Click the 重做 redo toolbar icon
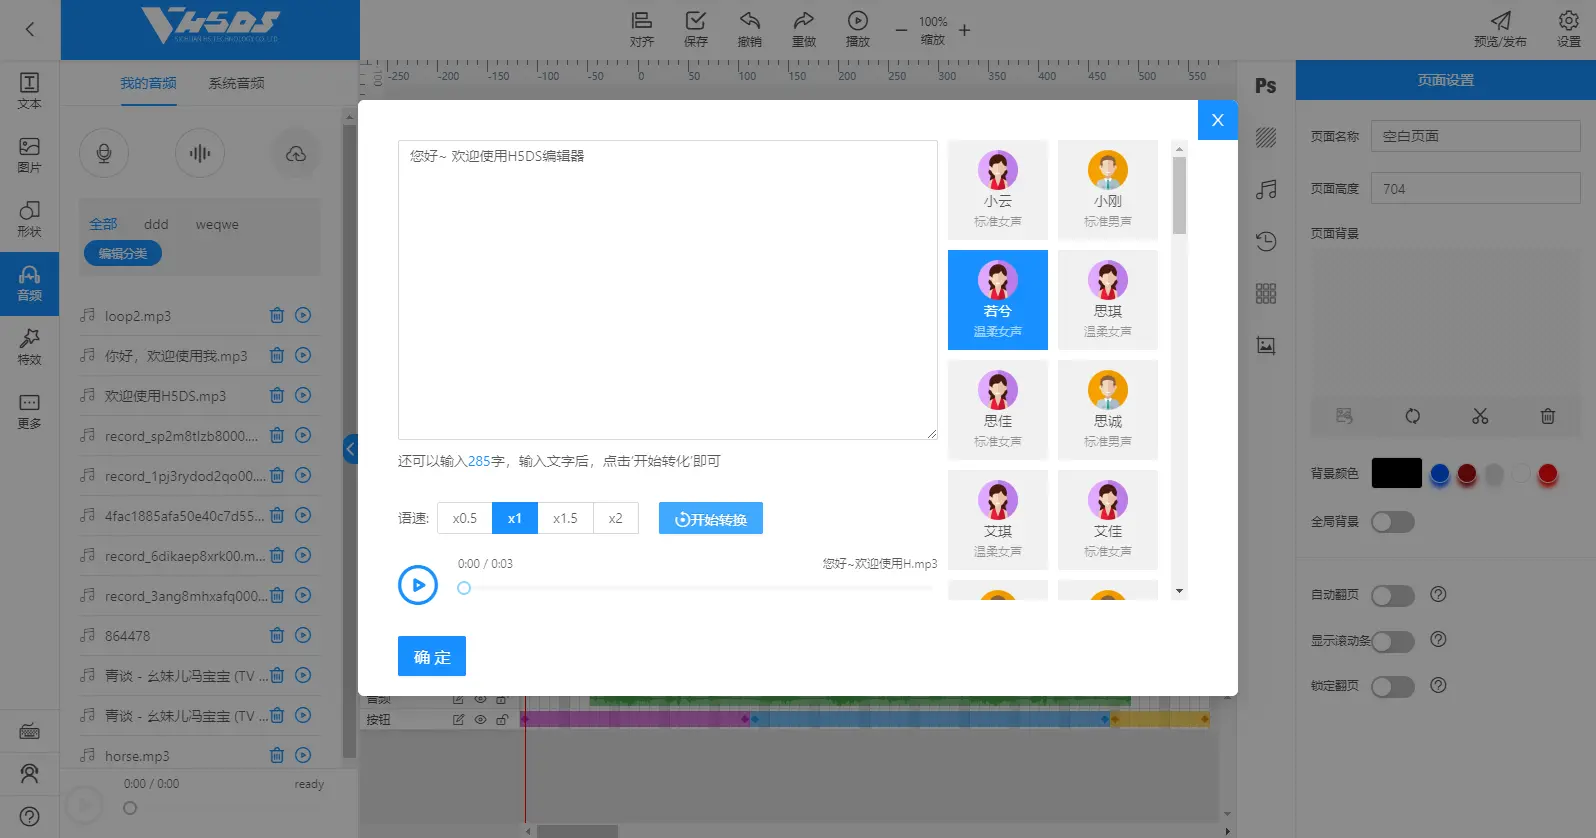Viewport: 1596px width, 838px height. click(804, 29)
